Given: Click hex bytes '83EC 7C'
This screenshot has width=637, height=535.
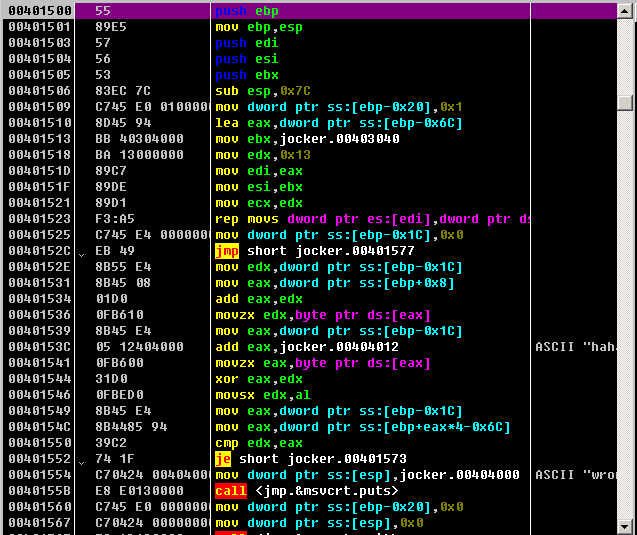Looking at the screenshot, I should pyautogui.click(x=123, y=91).
